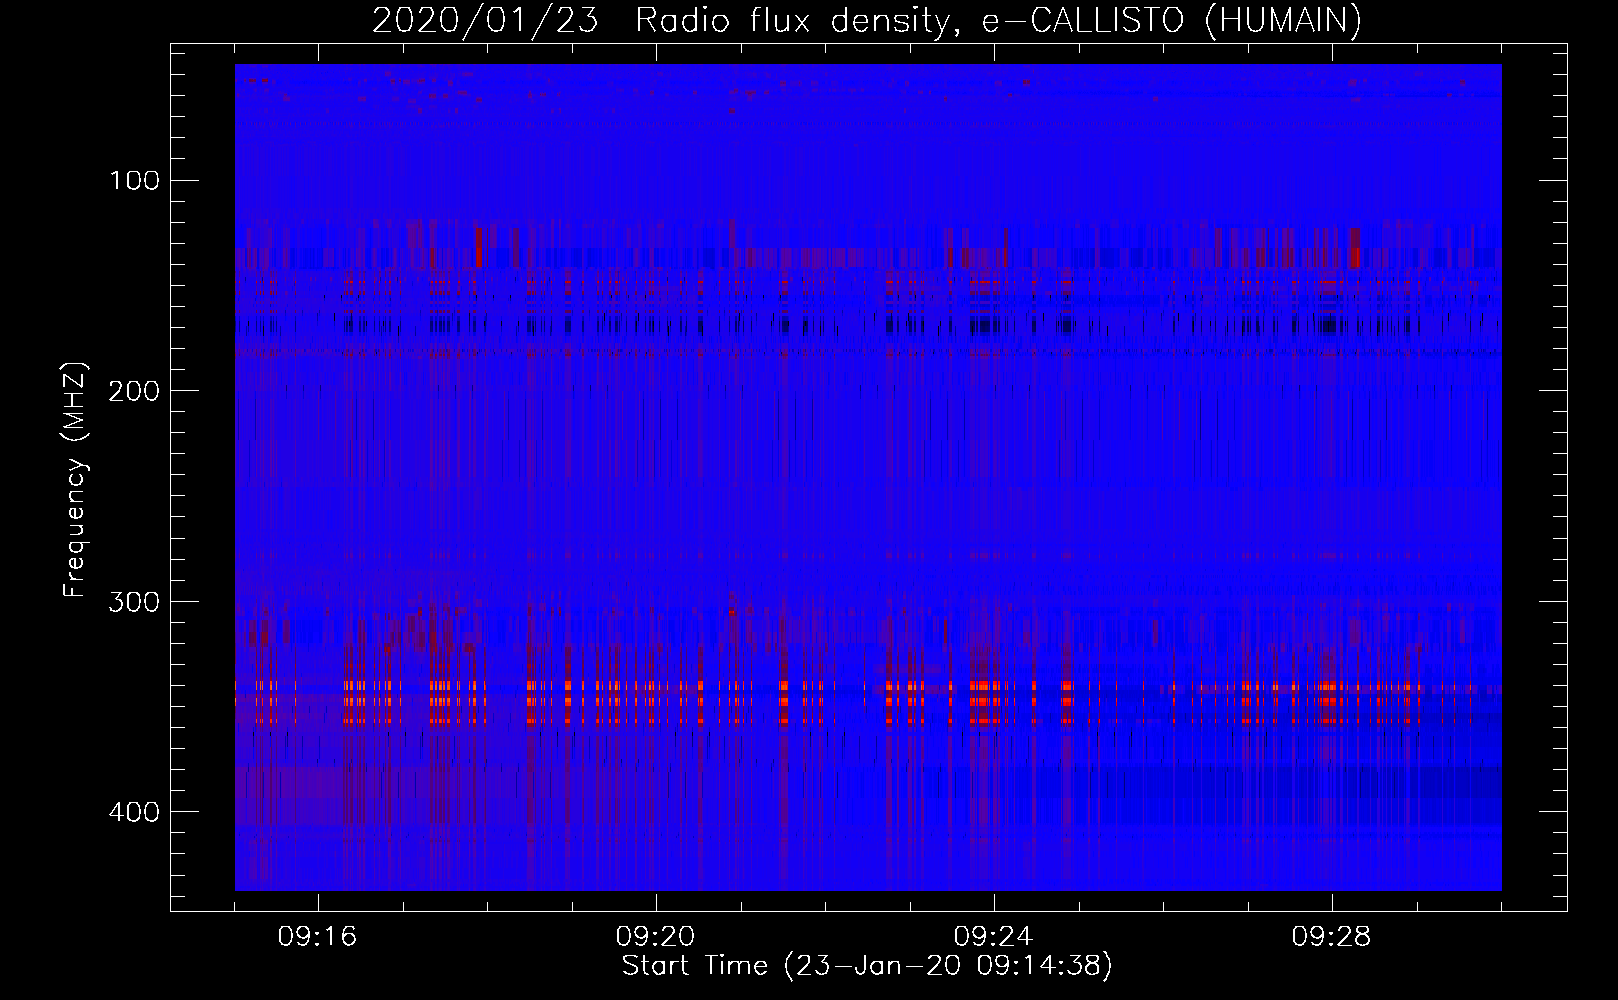Click the 09:20 time tick label
Screen dimensions: 1618x1000
[x=656, y=937]
